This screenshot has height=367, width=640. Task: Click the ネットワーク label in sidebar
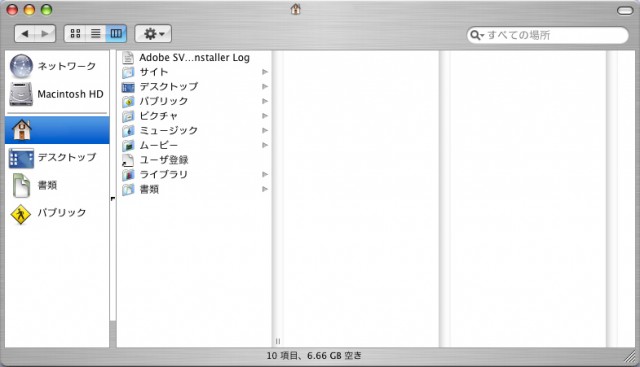pyautogui.click(x=67, y=66)
